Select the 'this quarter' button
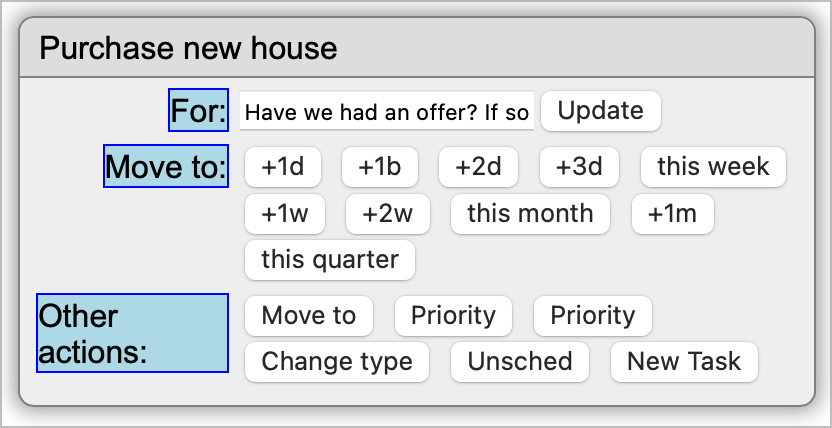 point(330,260)
